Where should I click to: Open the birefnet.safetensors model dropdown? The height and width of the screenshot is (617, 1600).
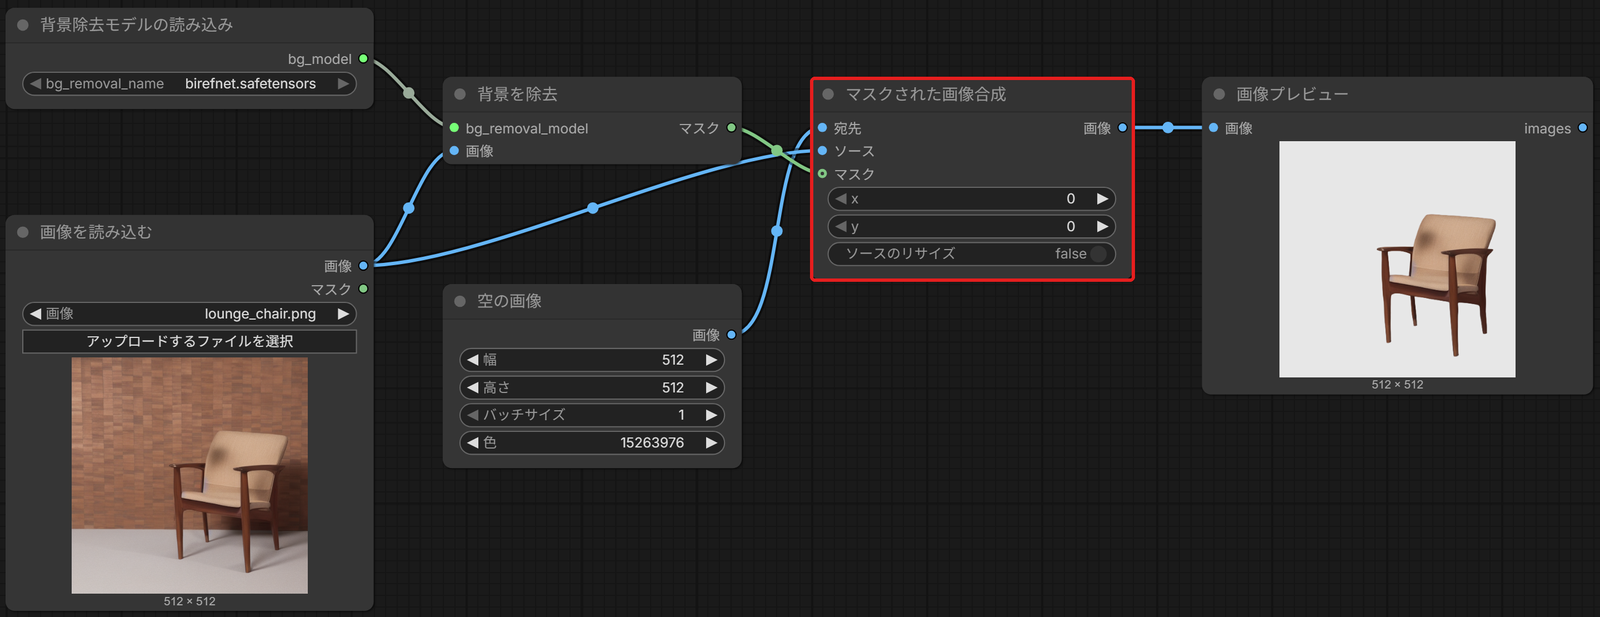190,84
